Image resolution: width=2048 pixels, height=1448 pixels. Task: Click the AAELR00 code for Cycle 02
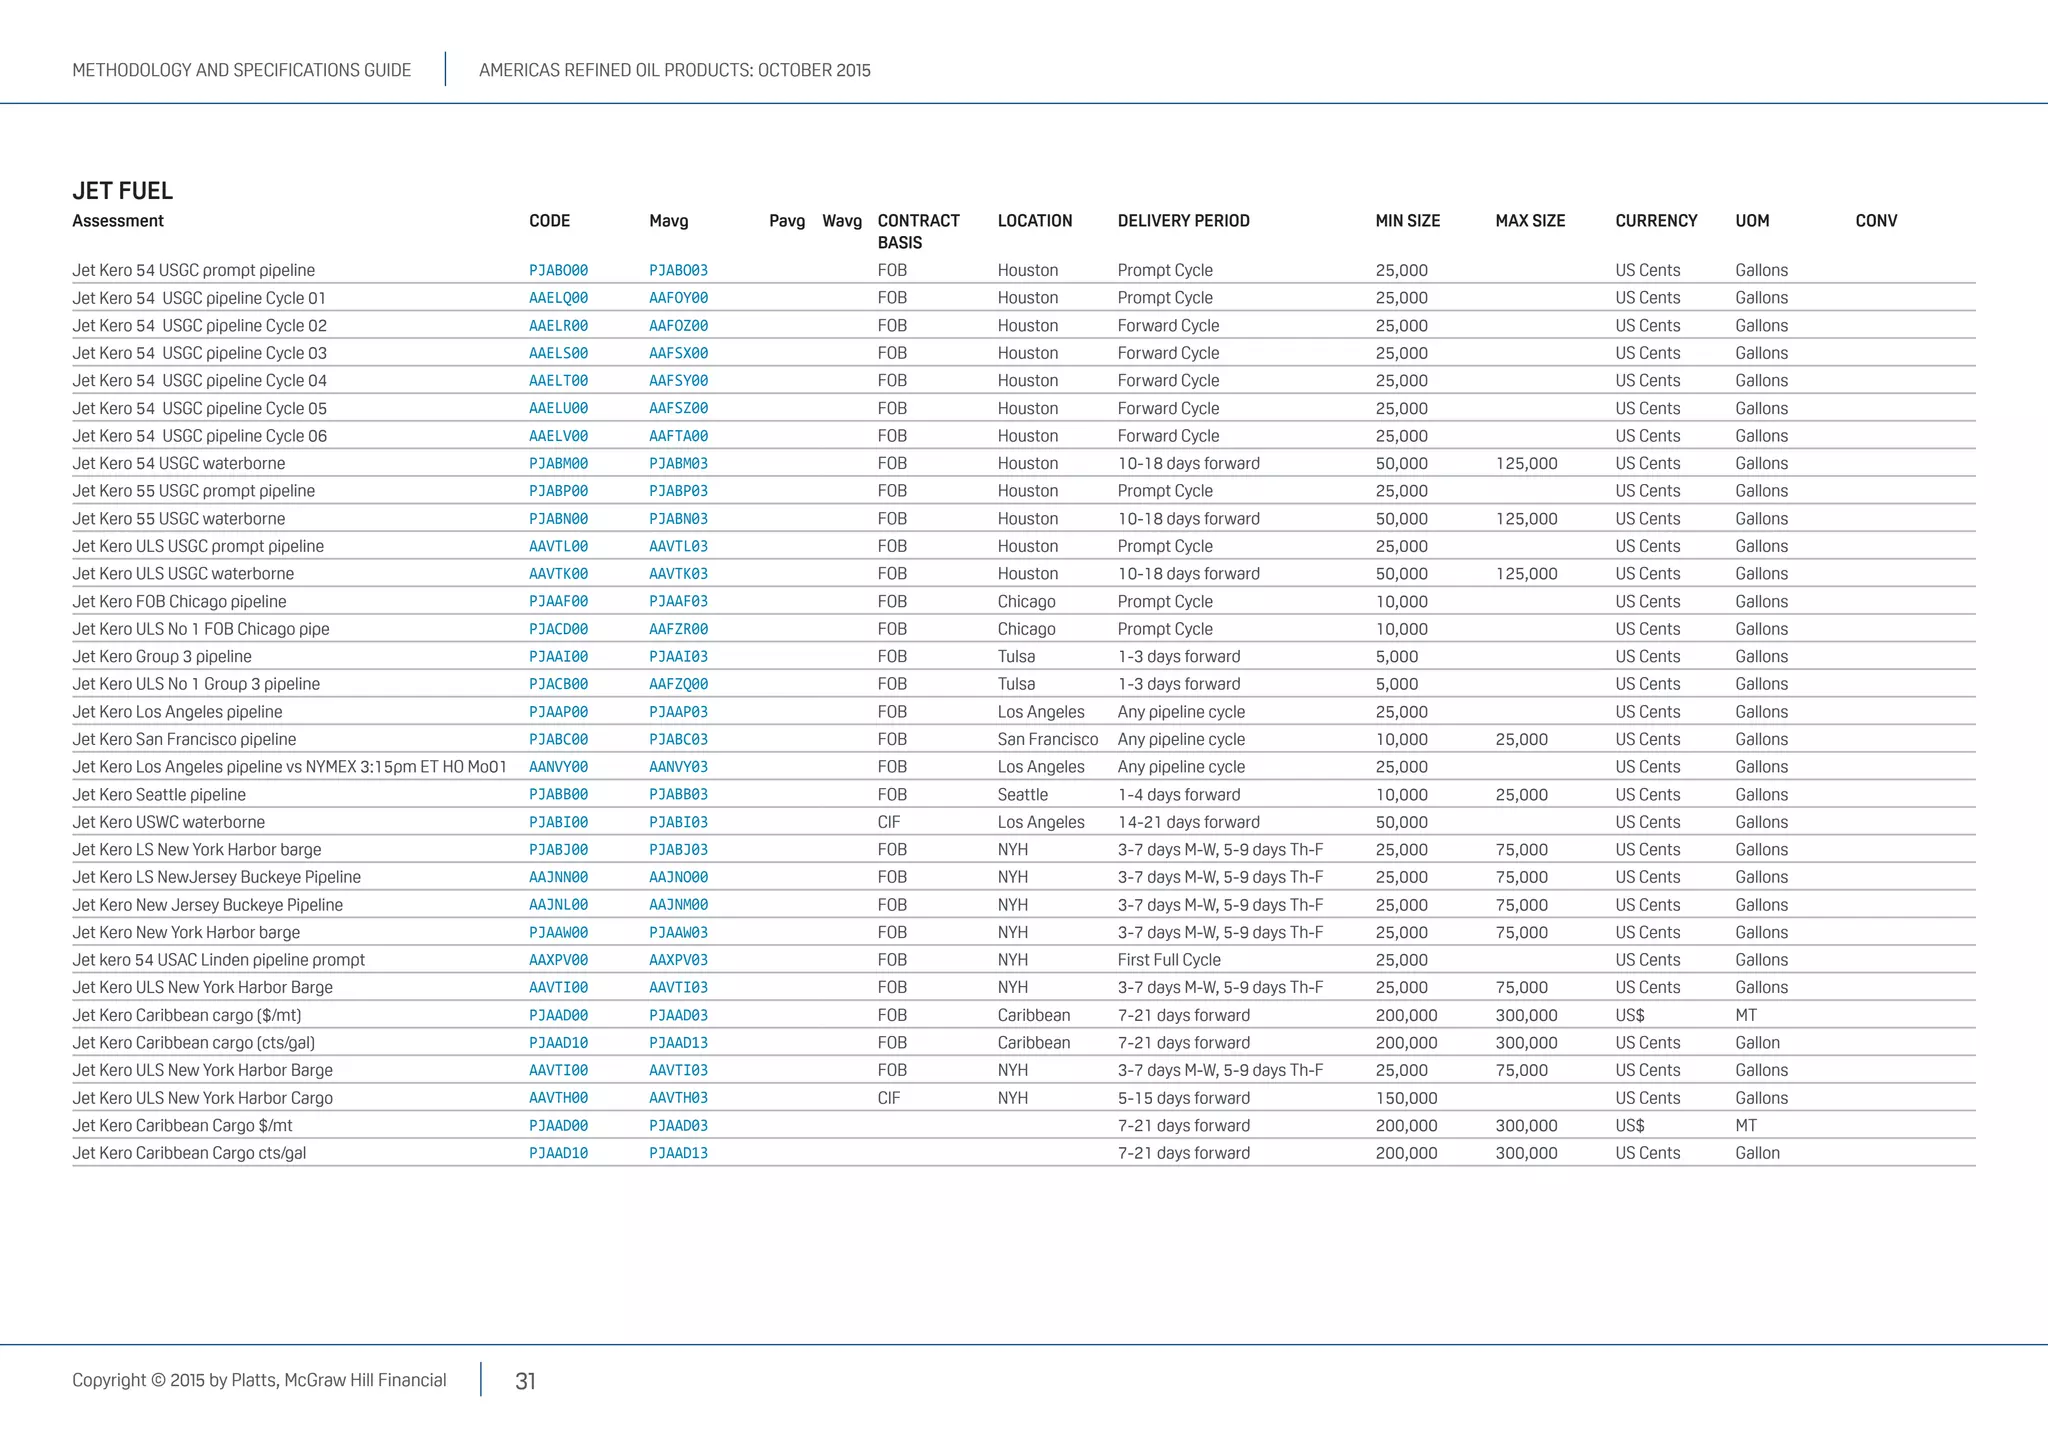(558, 326)
